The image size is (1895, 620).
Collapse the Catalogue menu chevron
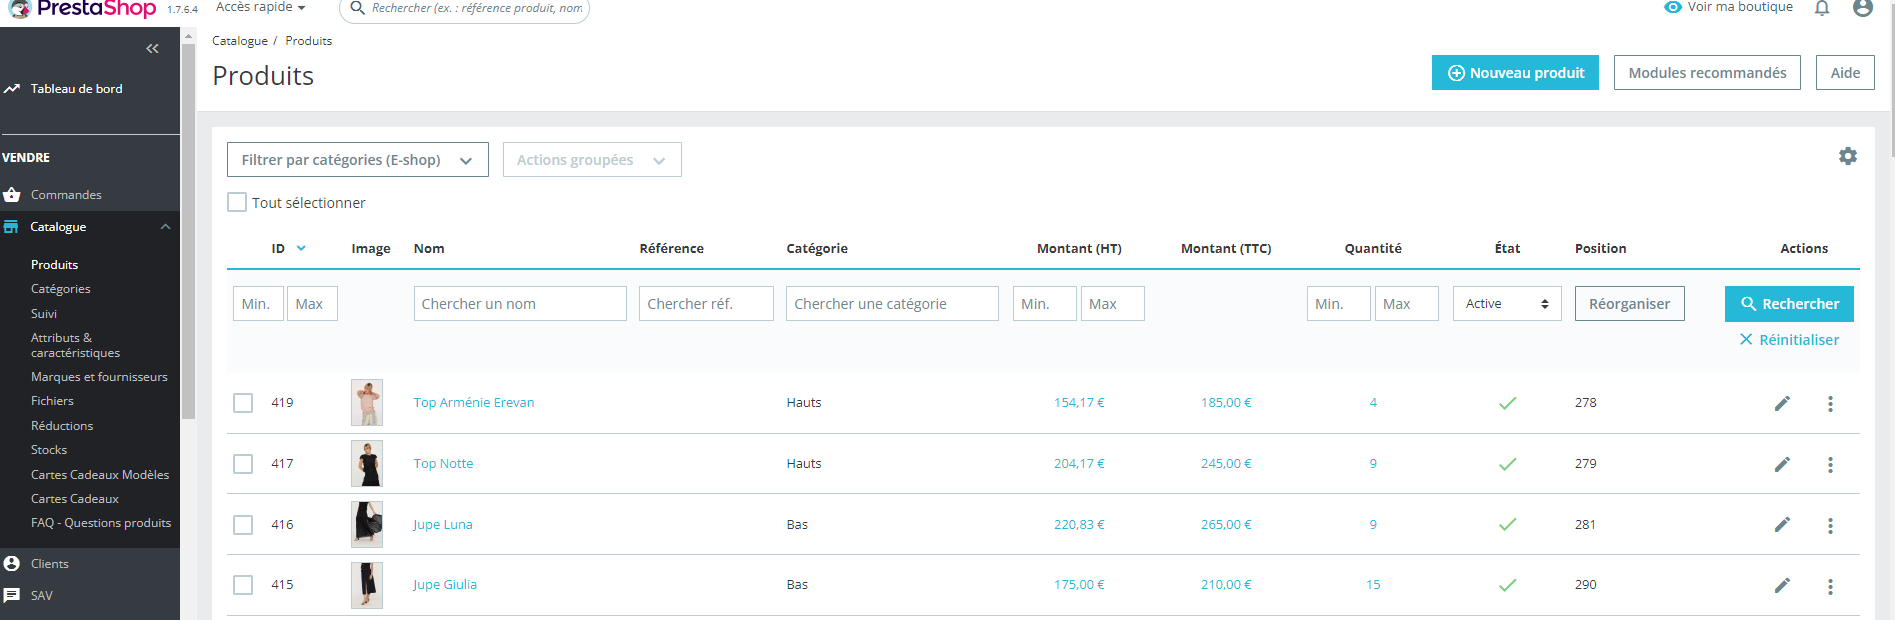165,227
